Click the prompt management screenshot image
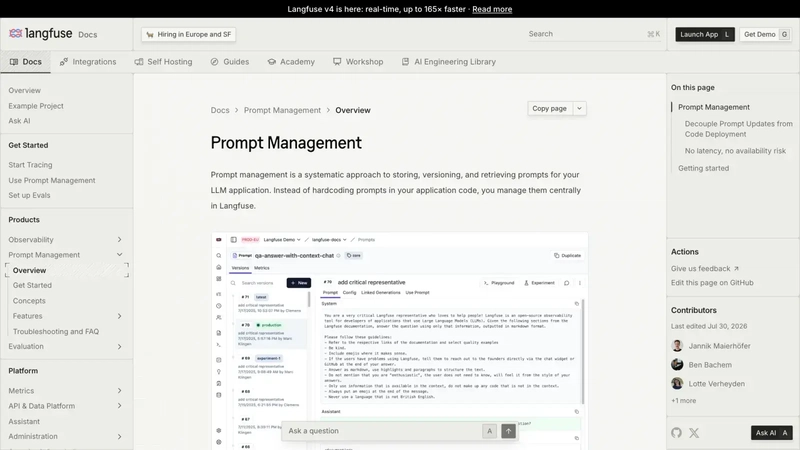Image resolution: width=800 pixels, height=450 pixels. [399, 341]
